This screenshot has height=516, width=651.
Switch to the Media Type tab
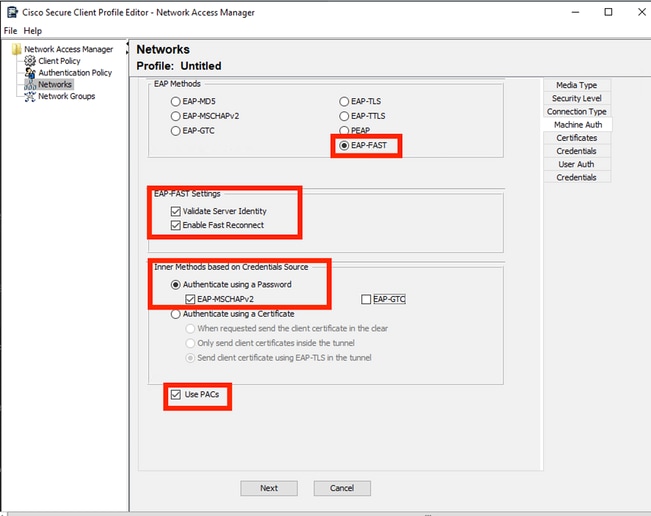tap(577, 85)
